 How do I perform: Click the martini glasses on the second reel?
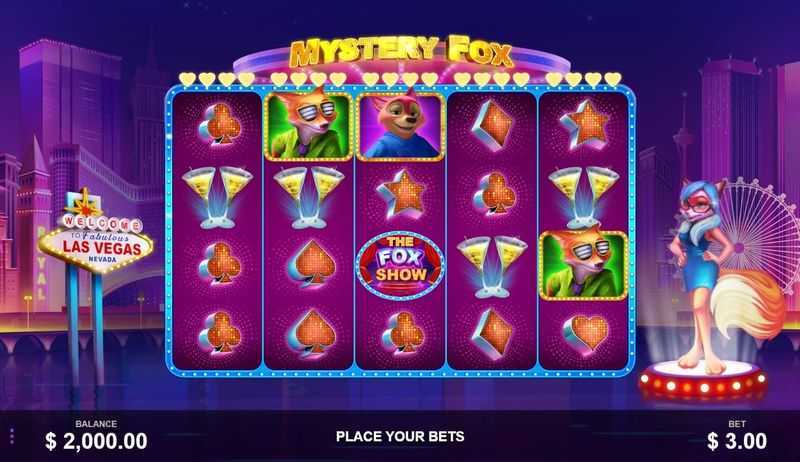[308, 197]
